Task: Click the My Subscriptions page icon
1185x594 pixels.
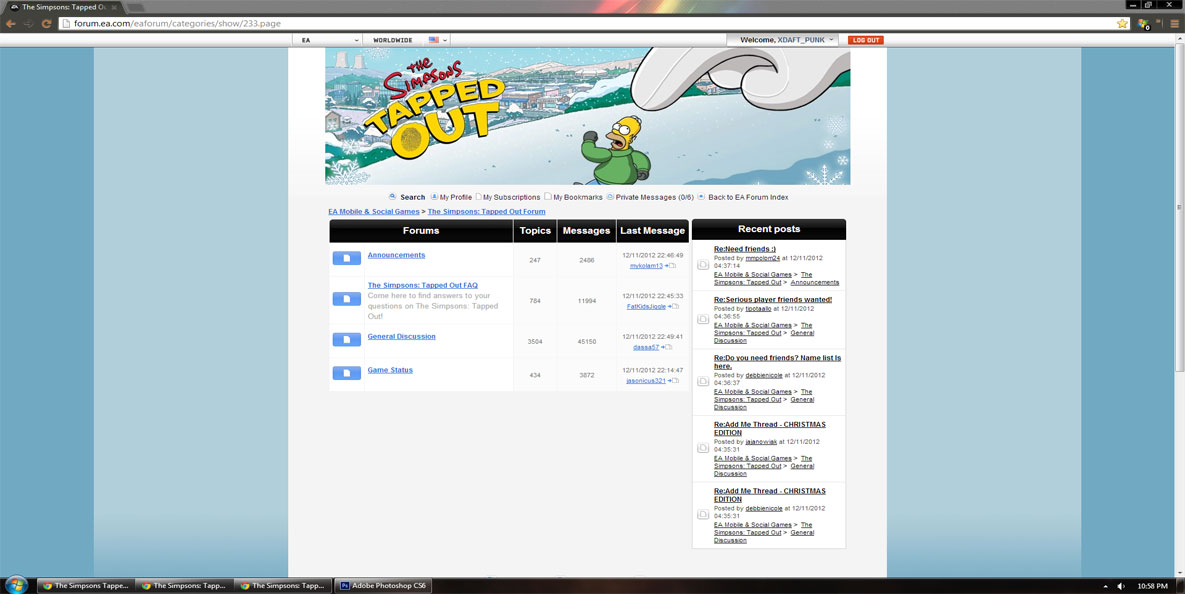Action: click(478, 196)
